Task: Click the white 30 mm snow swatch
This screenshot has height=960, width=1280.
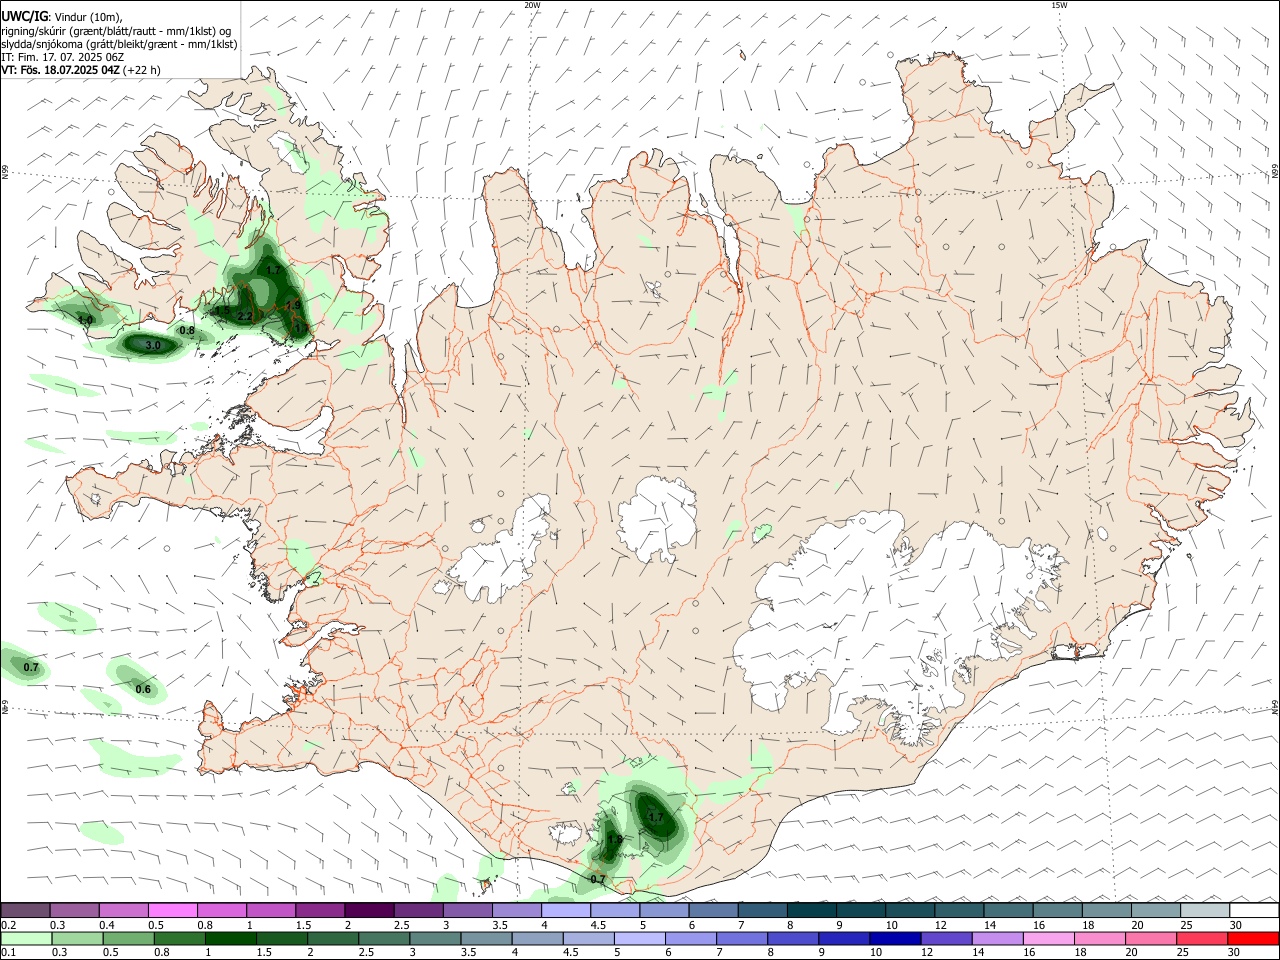Action: point(1254,910)
